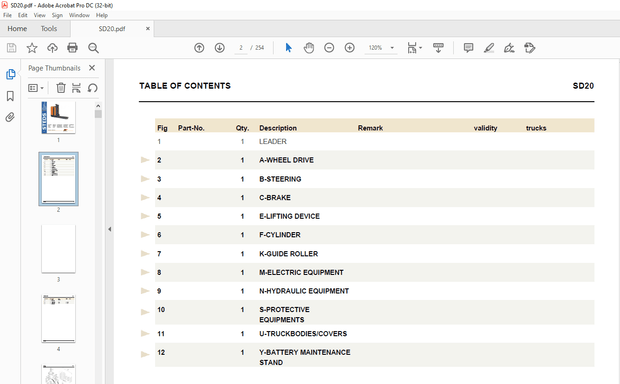The height and width of the screenshot is (384, 620).
Task: Expand the F-CYLINDER row arrow
Action: [x=145, y=235]
